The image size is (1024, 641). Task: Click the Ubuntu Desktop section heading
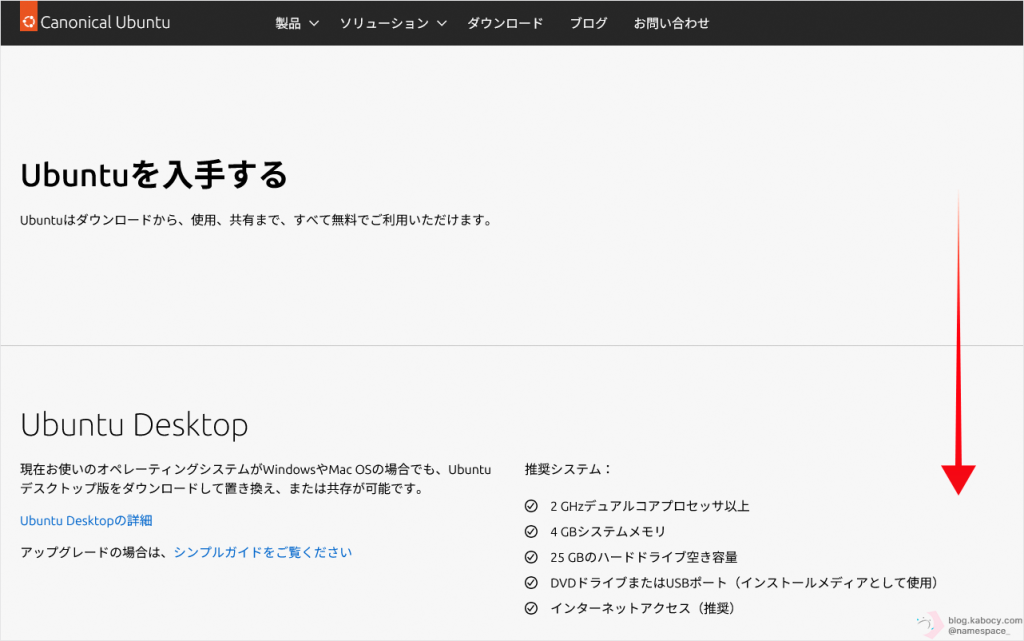pos(134,425)
